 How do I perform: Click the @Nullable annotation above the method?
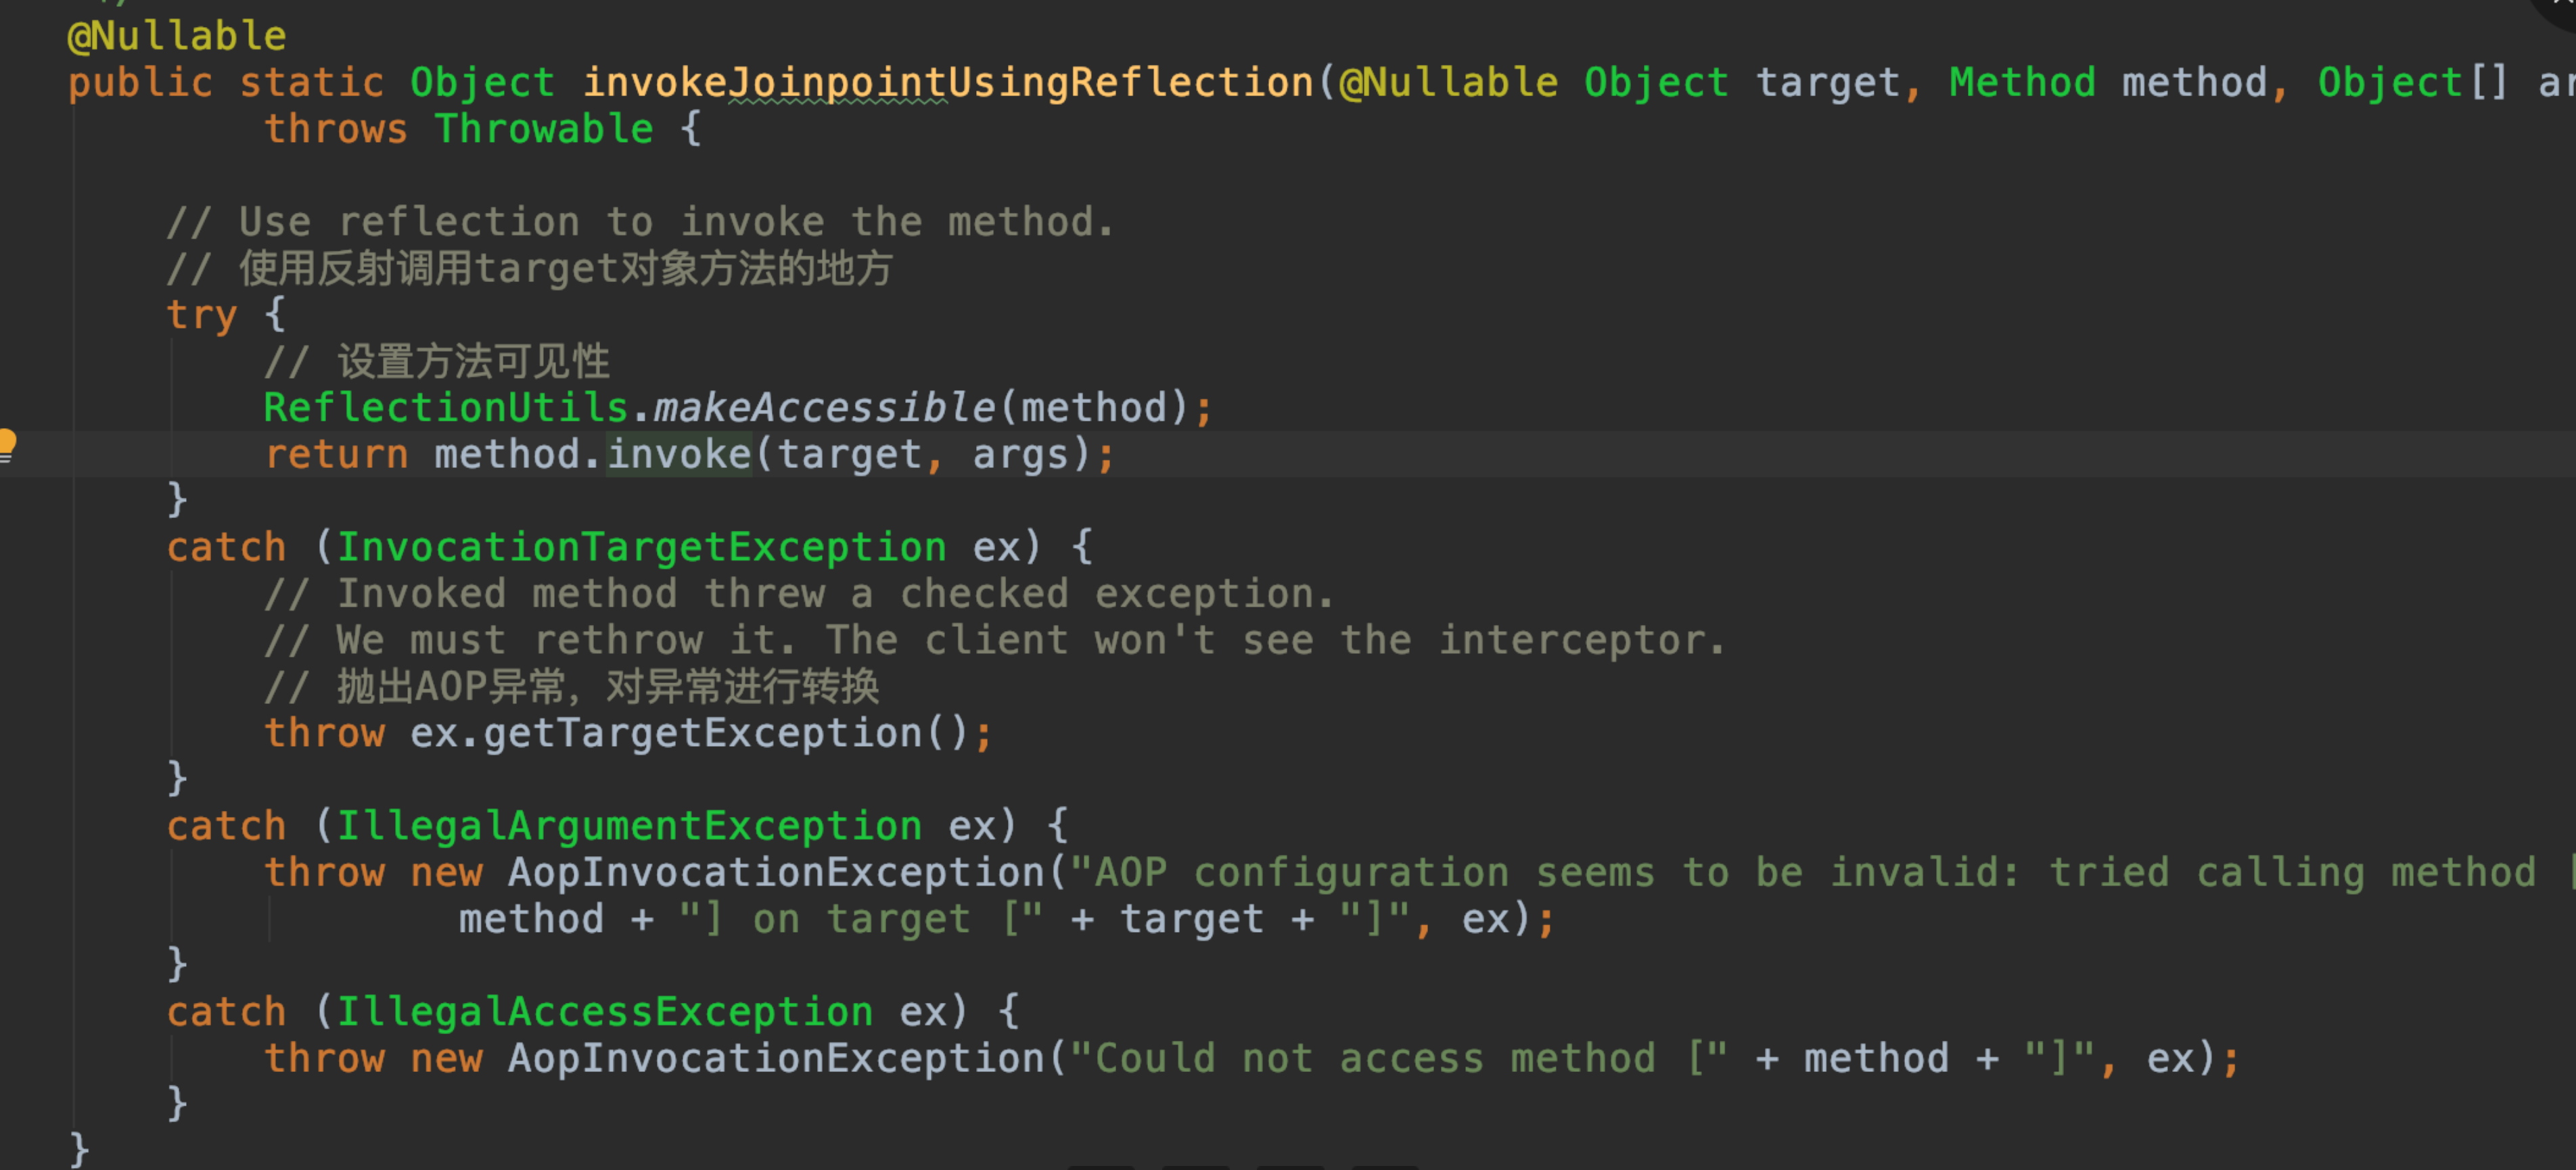tap(177, 37)
